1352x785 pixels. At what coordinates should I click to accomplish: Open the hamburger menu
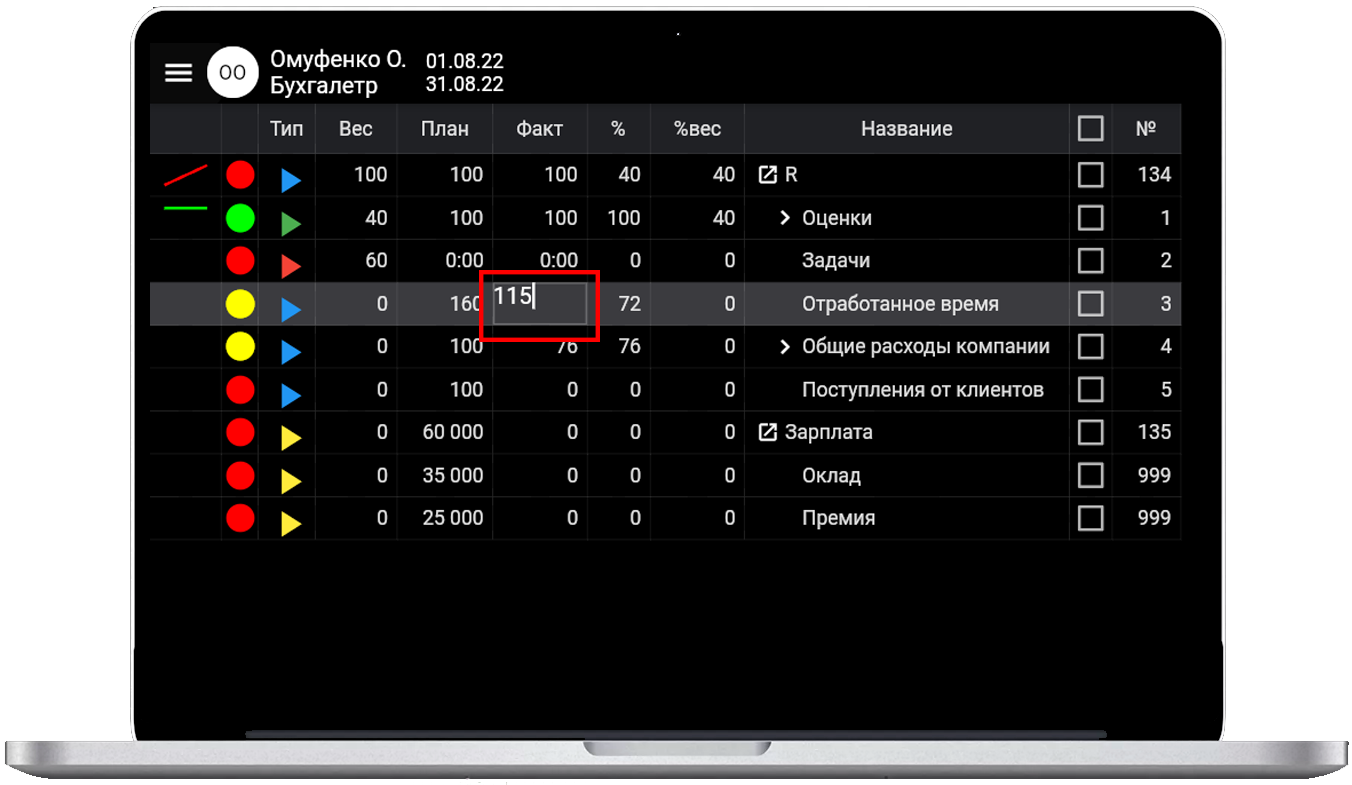coord(178,73)
